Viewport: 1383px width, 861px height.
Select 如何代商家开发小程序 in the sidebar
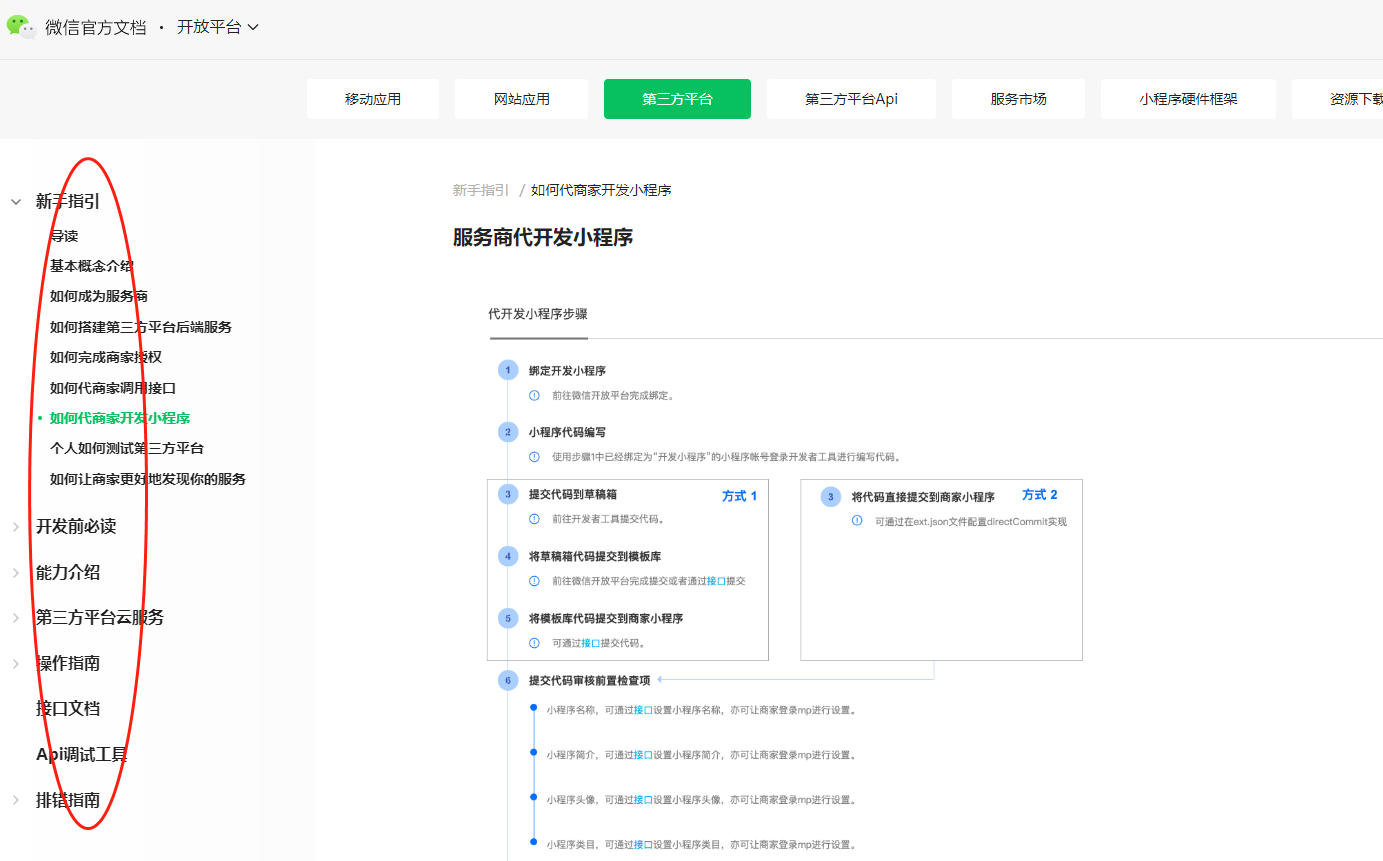(x=120, y=418)
